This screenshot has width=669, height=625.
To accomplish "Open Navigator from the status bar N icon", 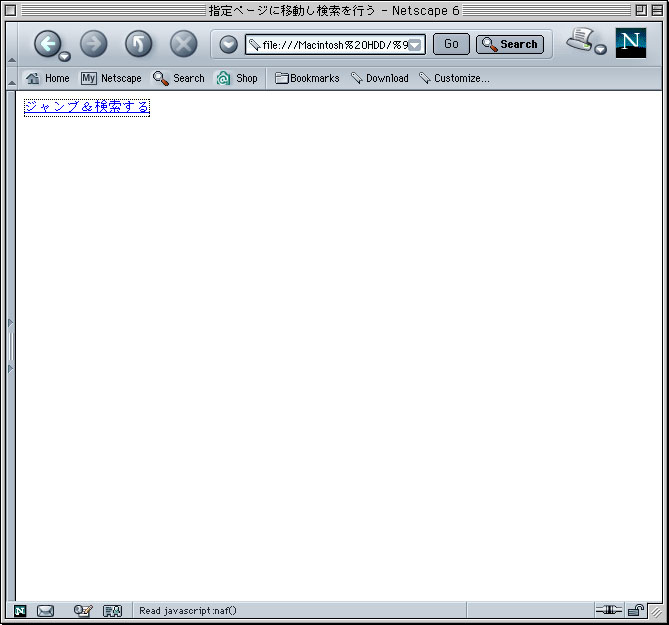I will click(x=20, y=611).
